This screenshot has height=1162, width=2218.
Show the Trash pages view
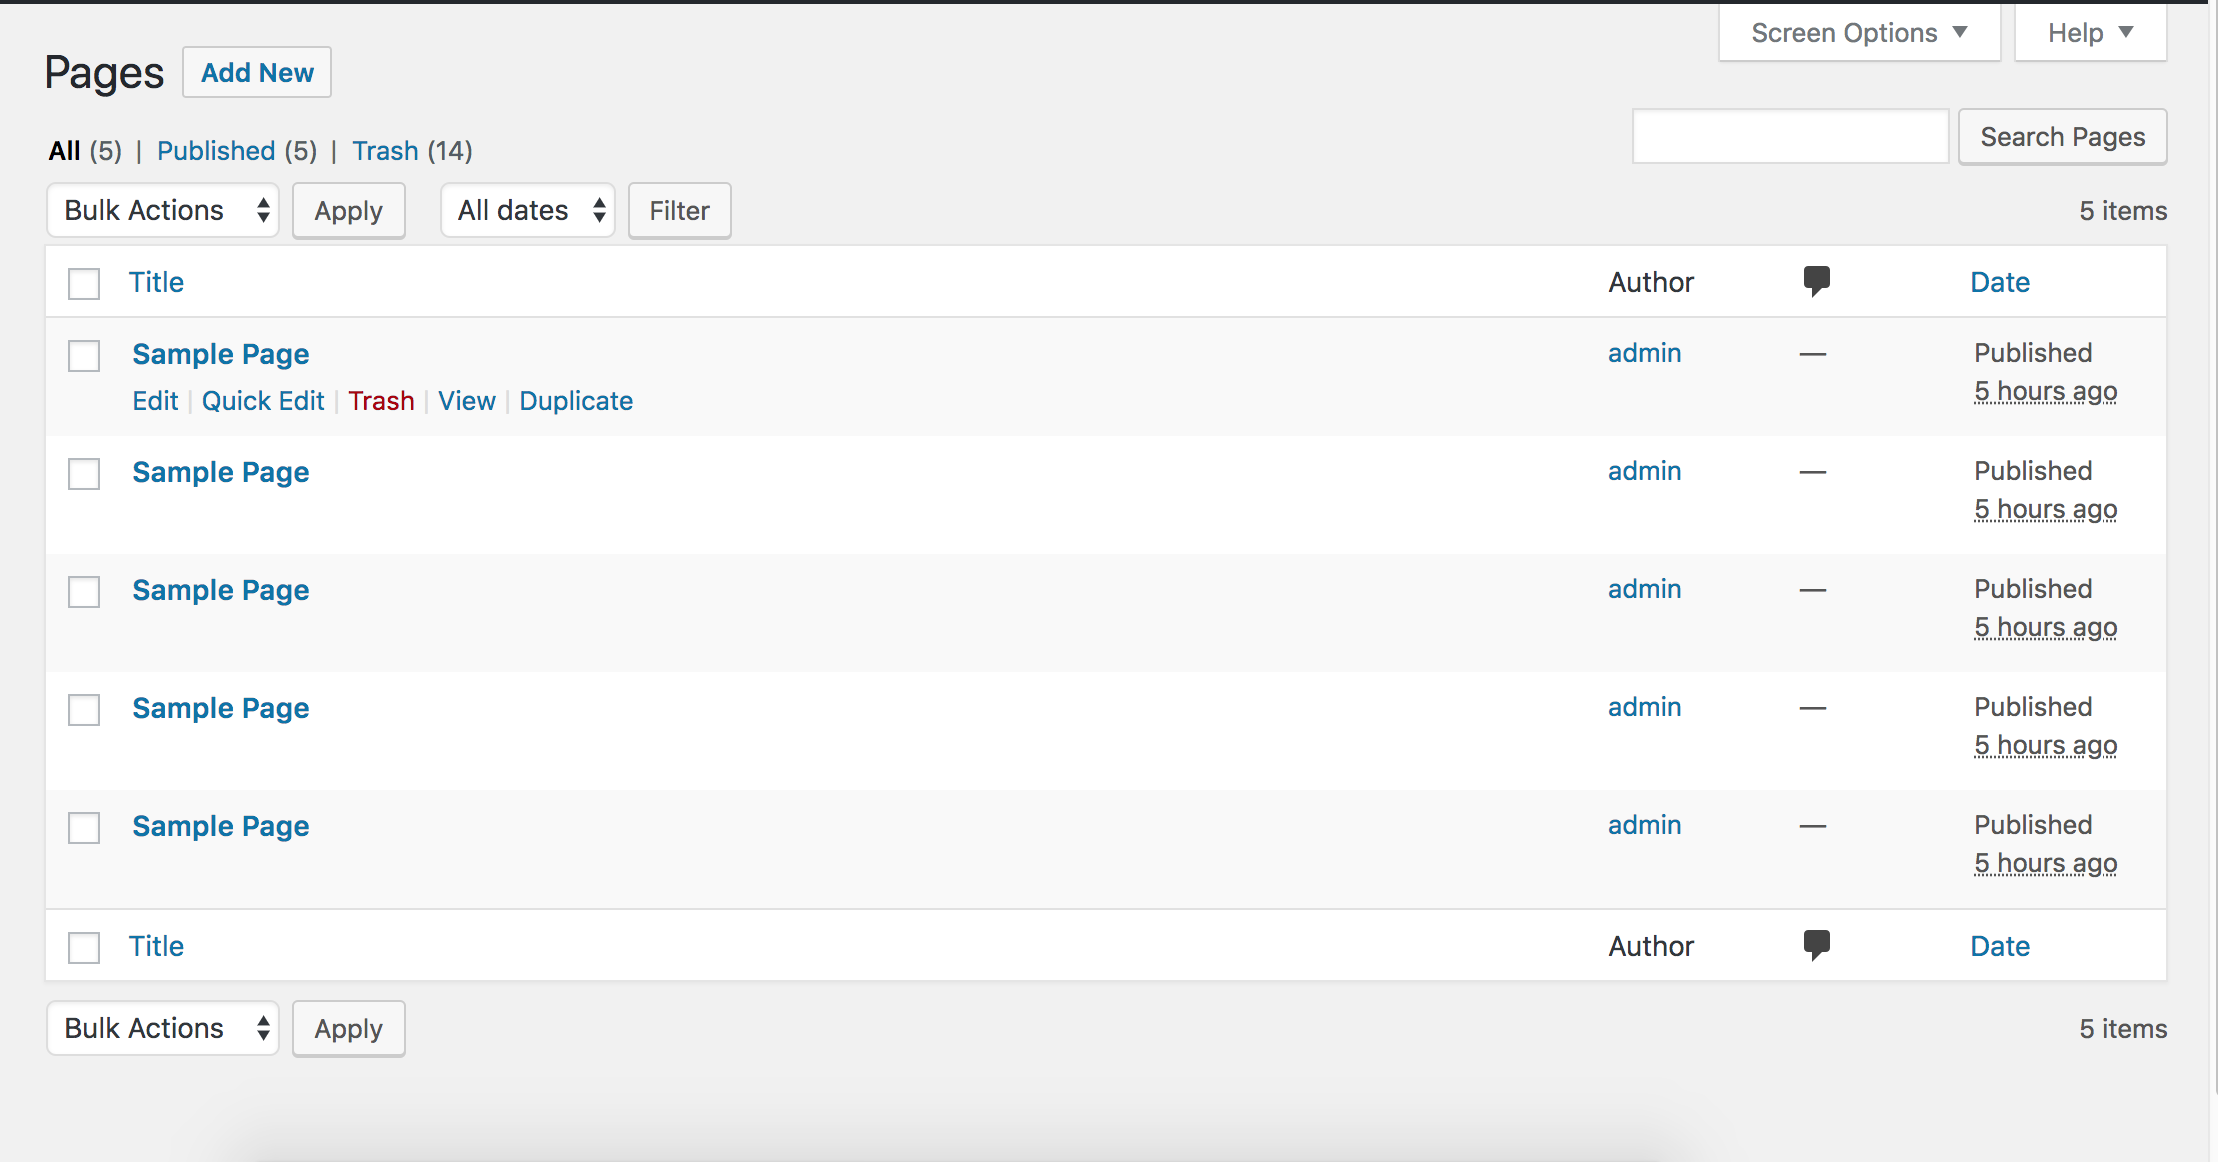(x=385, y=151)
